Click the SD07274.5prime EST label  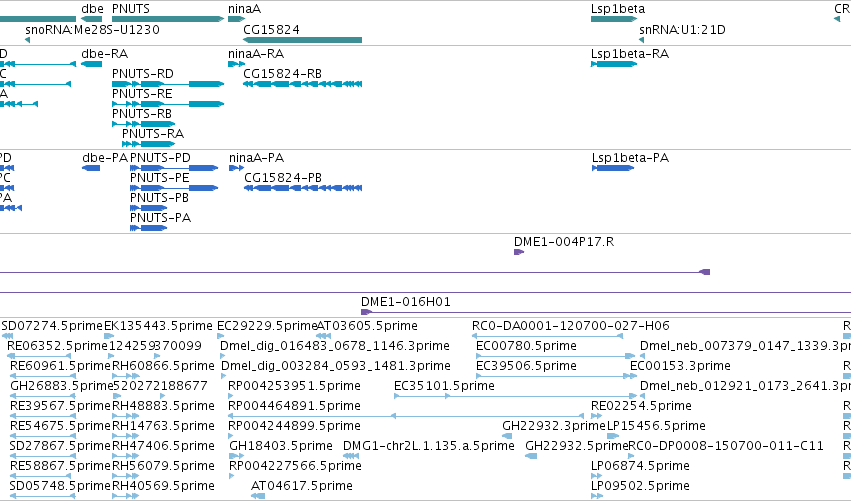coord(52,326)
